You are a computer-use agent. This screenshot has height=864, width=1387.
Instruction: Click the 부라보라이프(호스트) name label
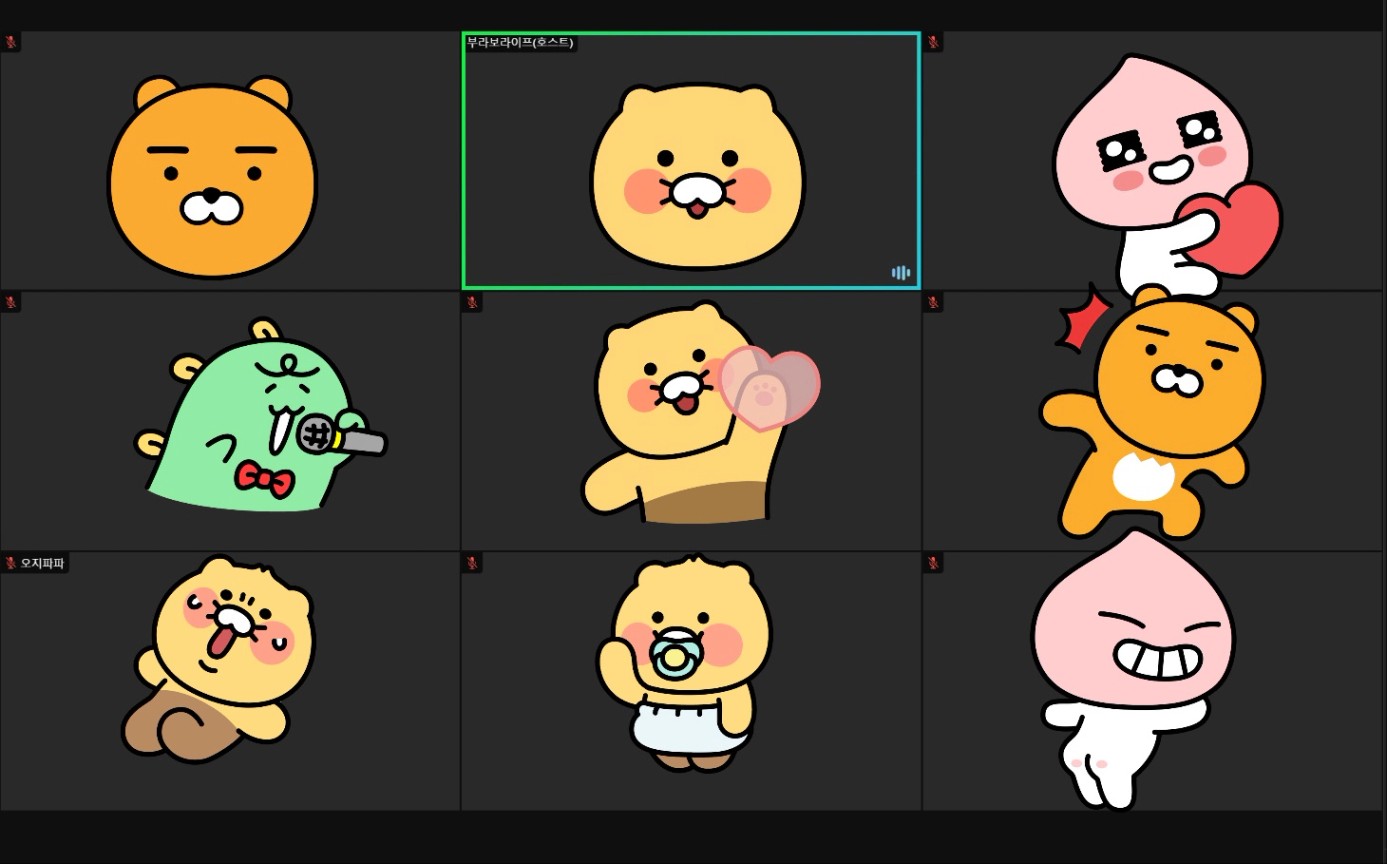(x=521, y=42)
